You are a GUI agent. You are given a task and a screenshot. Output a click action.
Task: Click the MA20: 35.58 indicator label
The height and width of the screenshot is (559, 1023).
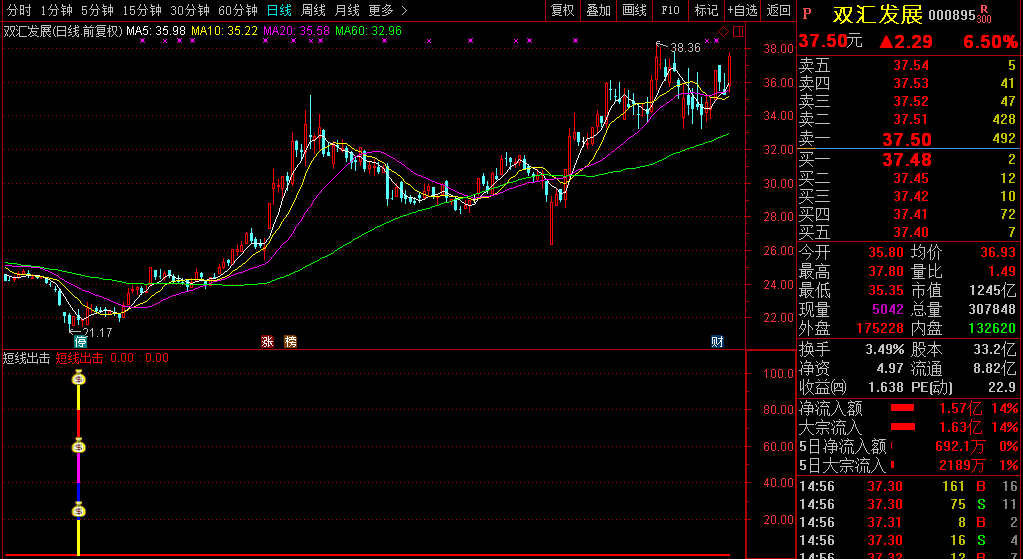point(296,31)
